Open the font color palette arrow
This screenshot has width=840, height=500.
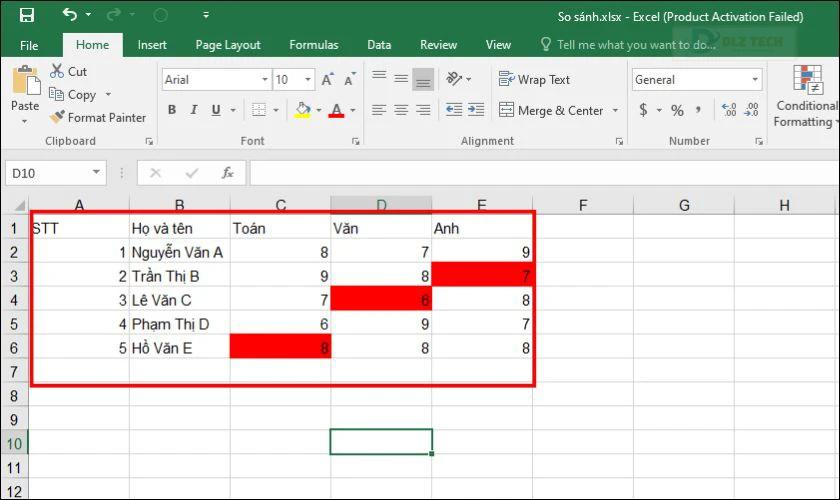[353, 110]
